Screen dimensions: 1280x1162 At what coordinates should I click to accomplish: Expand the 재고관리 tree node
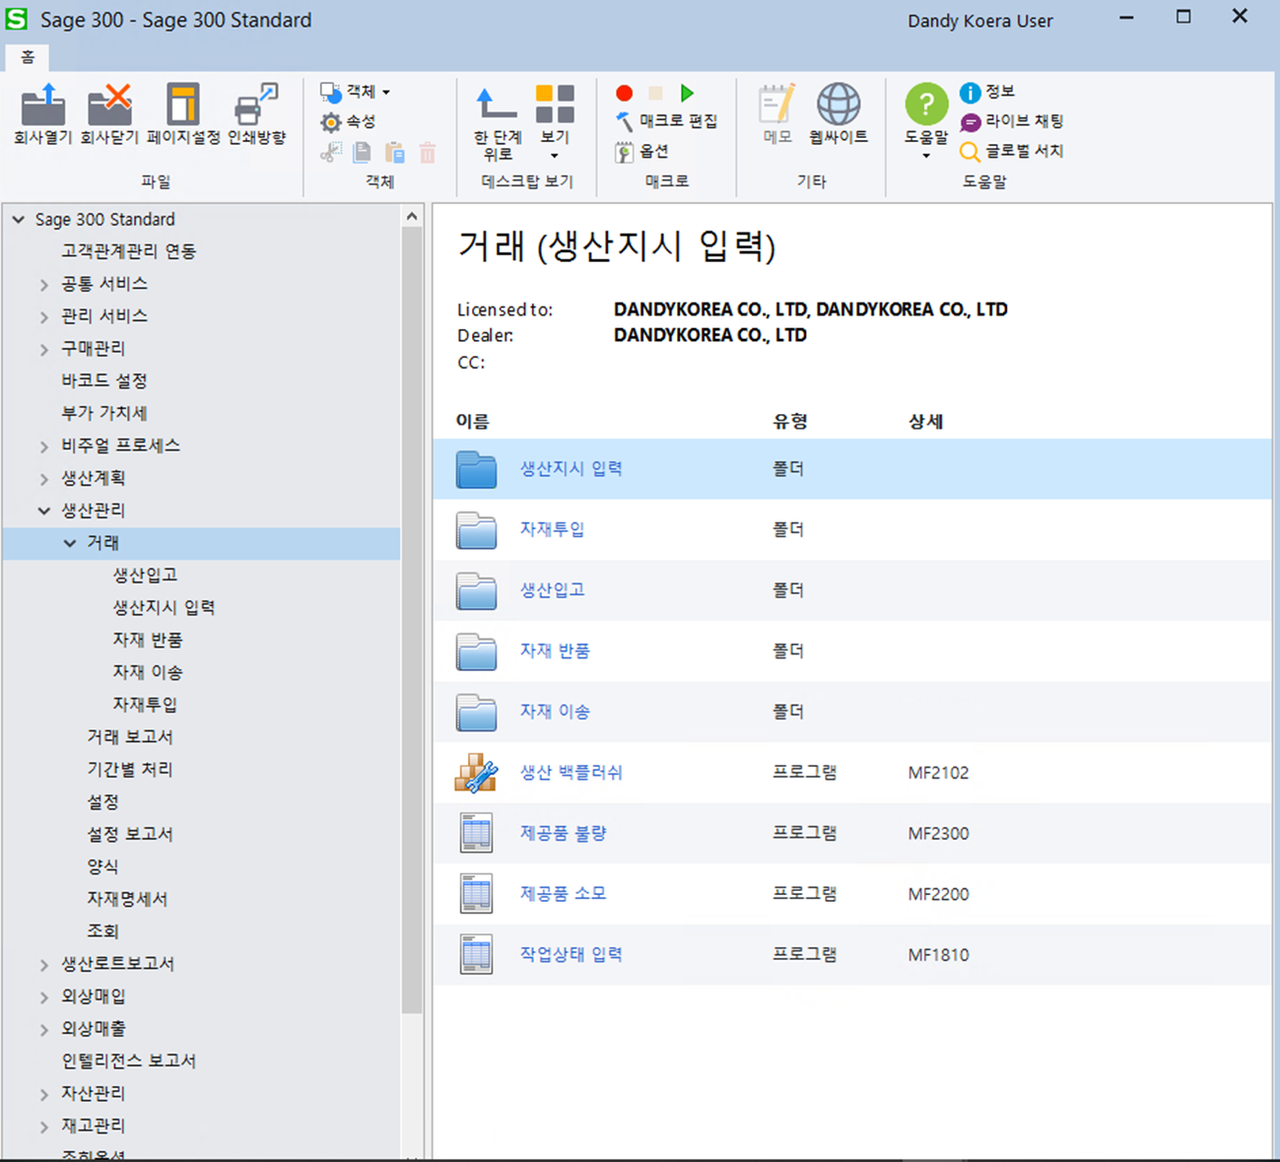coord(44,1126)
